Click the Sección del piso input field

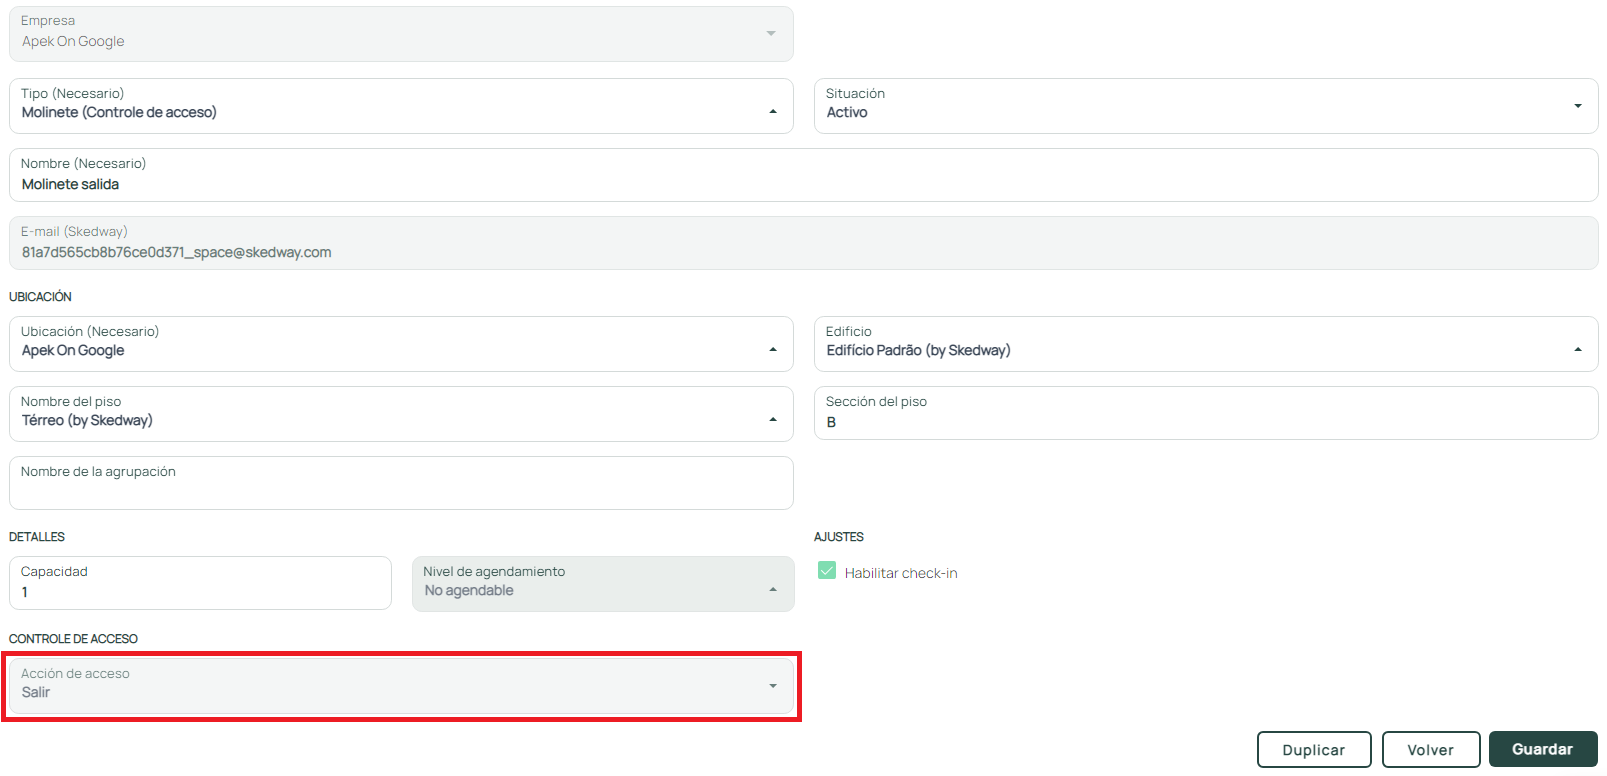[1205, 422]
